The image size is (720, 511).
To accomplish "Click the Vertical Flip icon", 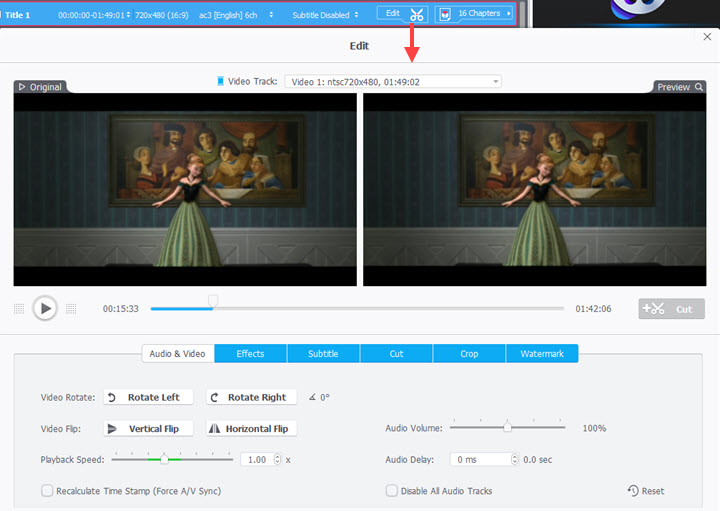I will point(112,429).
